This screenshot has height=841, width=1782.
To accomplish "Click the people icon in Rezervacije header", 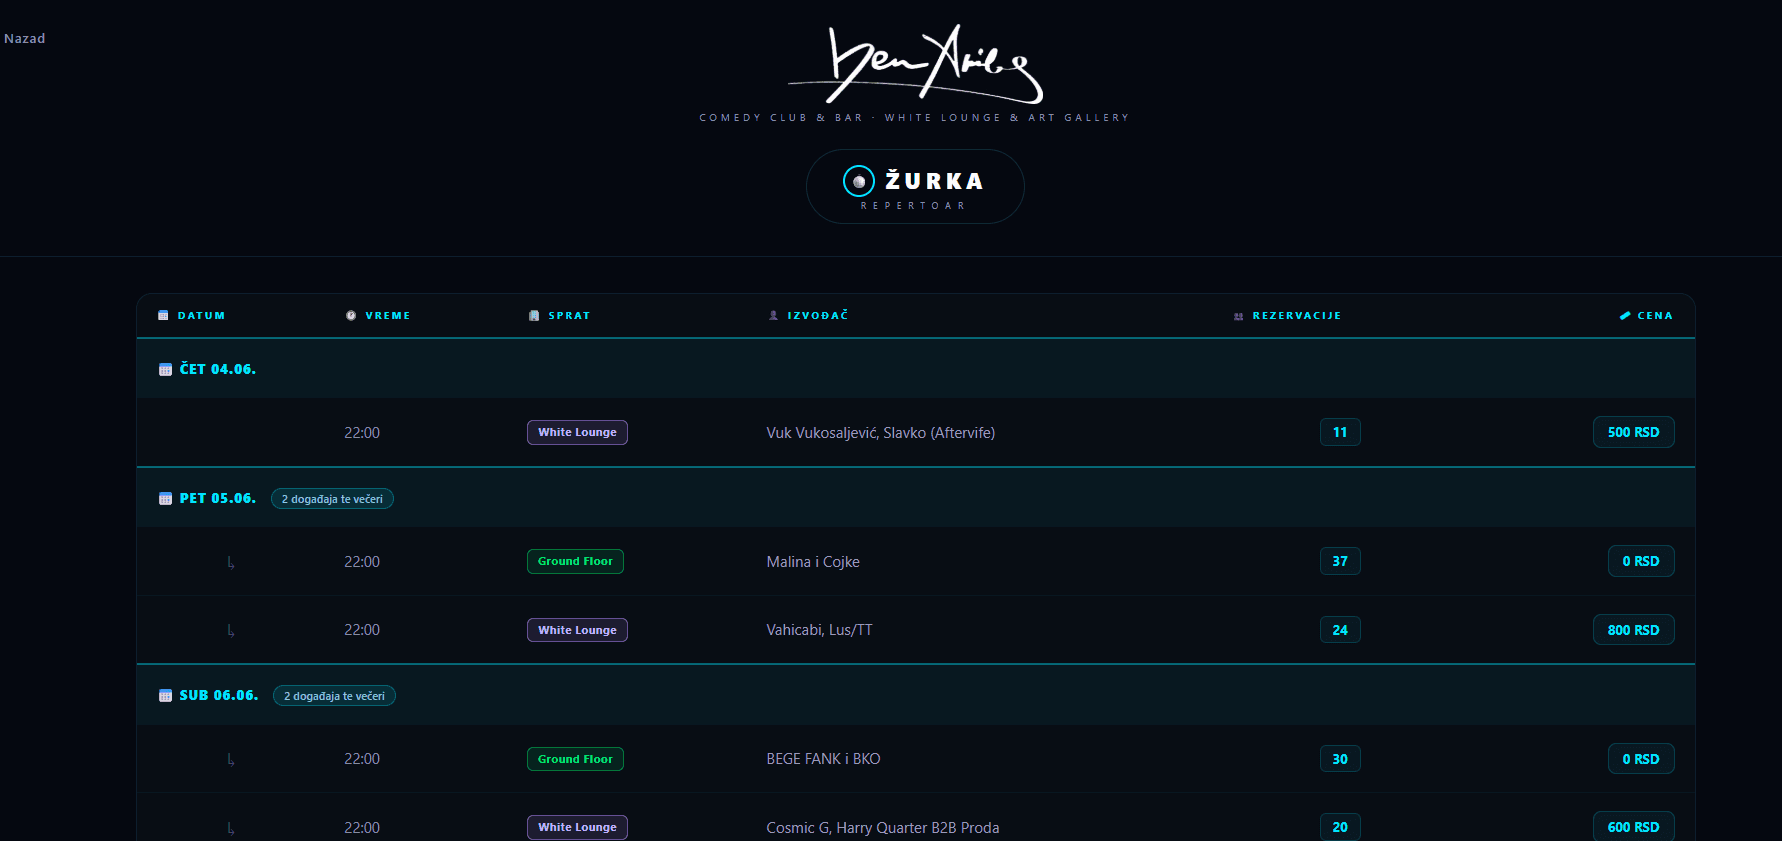I will [1239, 316].
